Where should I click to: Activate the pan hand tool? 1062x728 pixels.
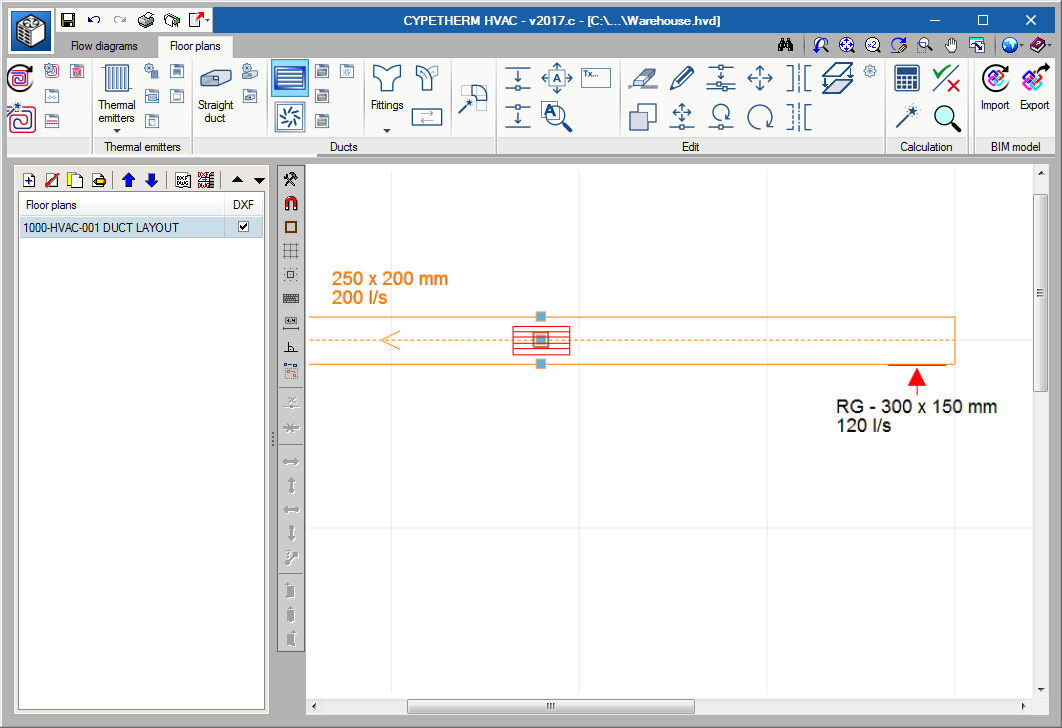click(x=951, y=45)
